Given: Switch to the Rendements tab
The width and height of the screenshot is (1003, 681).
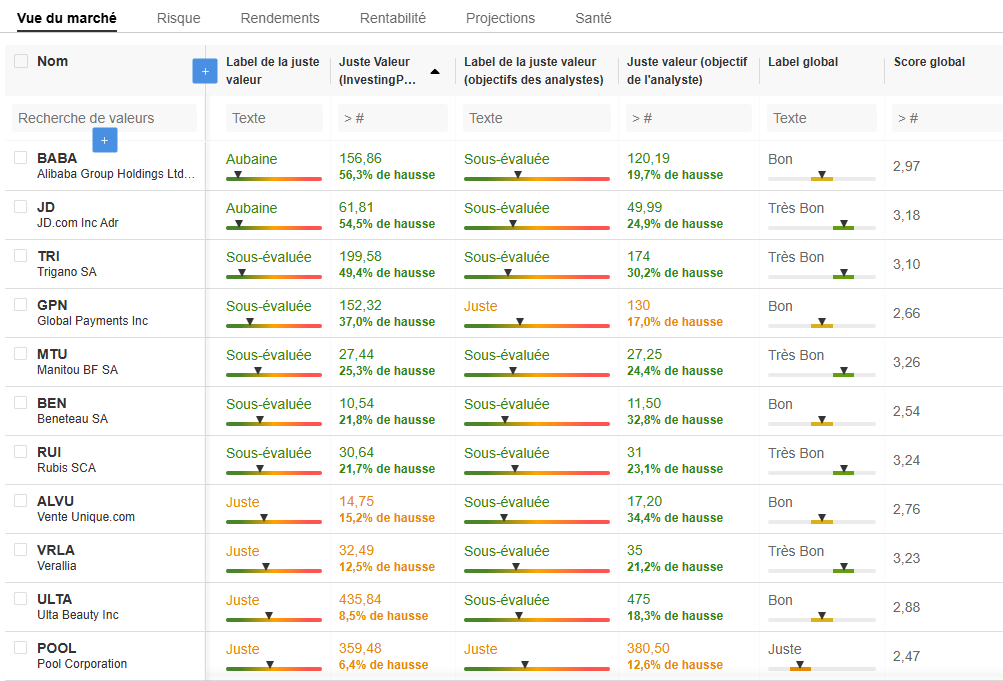Looking at the screenshot, I should 280,18.
